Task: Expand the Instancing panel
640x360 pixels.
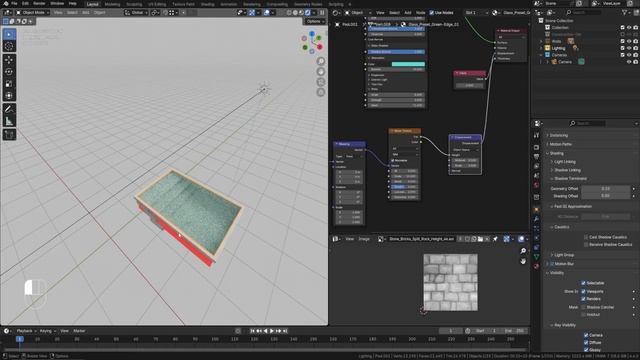Action: 558,135
